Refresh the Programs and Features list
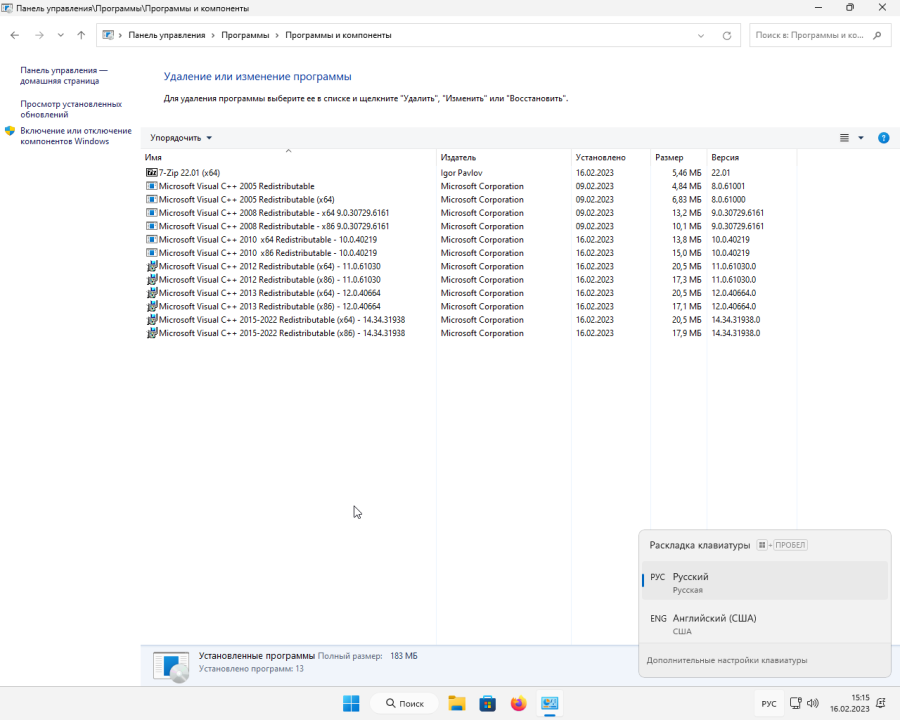 727,36
